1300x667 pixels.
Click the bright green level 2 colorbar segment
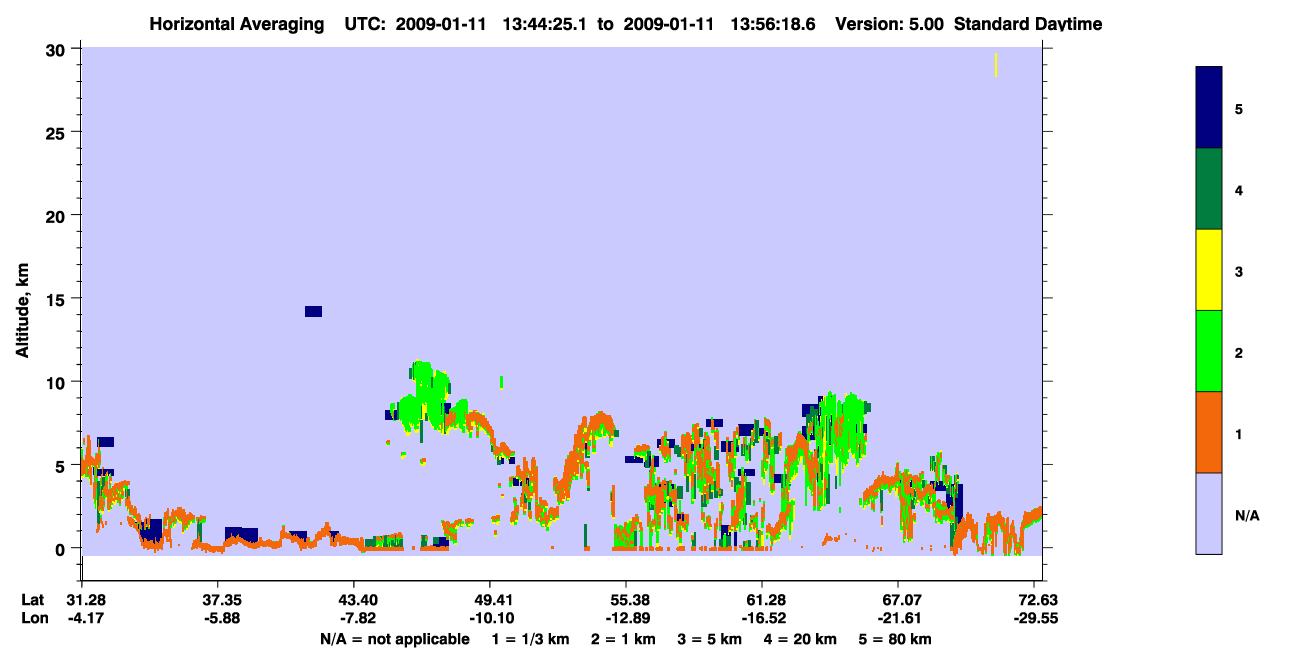[1209, 351]
